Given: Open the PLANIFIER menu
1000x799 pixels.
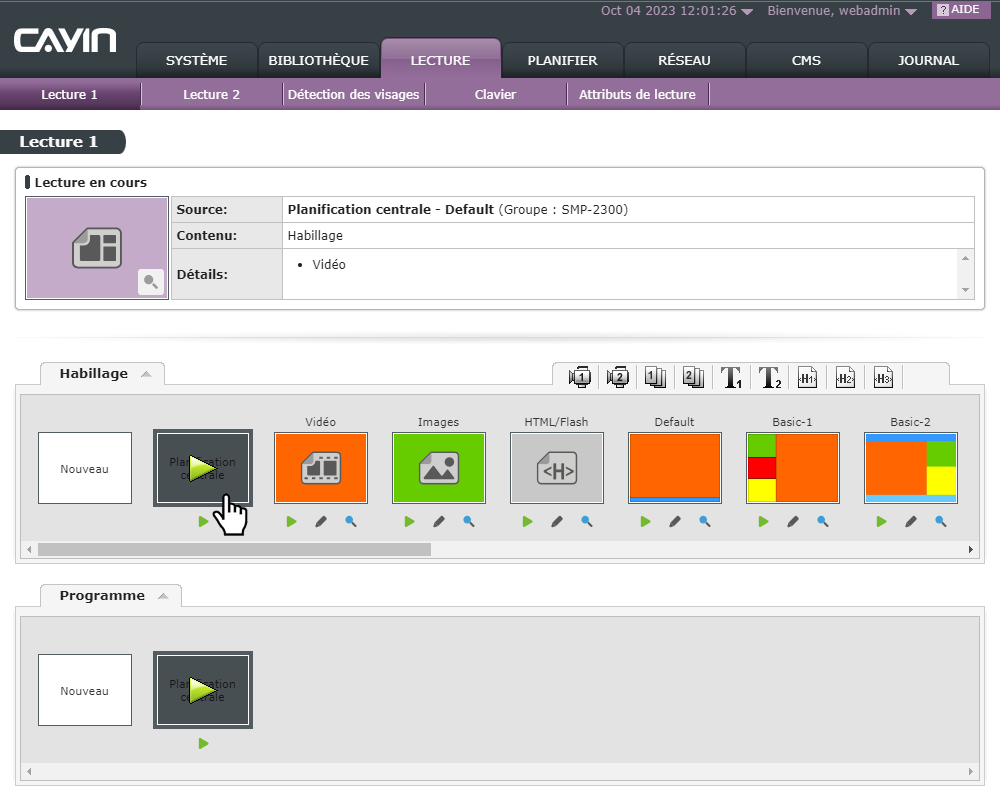Looking at the screenshot, I should [x=562, y=60].
